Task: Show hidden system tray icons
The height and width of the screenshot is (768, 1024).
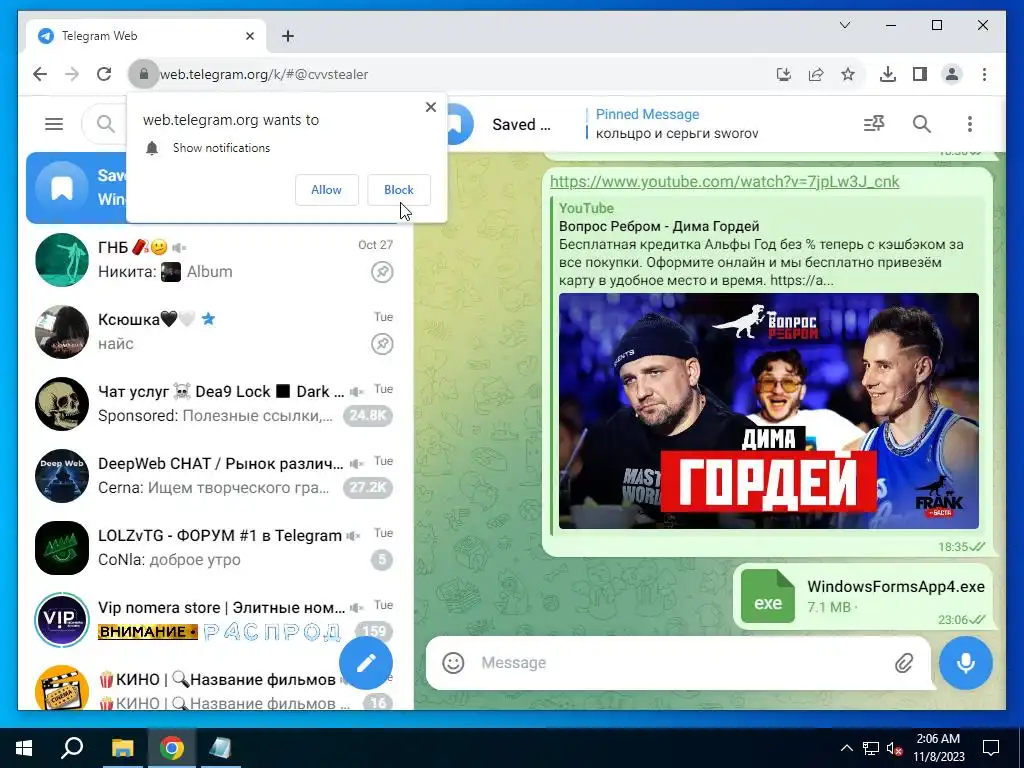Action: [846, 748]
